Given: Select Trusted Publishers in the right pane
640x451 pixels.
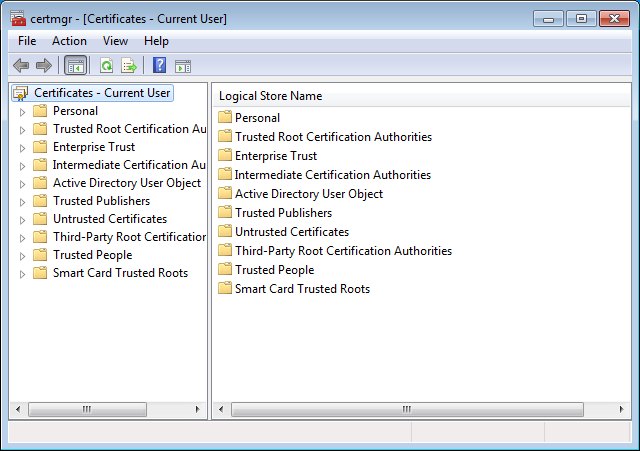Looking at the screenshot, I should pyautogui.click(x=283, y=213).
